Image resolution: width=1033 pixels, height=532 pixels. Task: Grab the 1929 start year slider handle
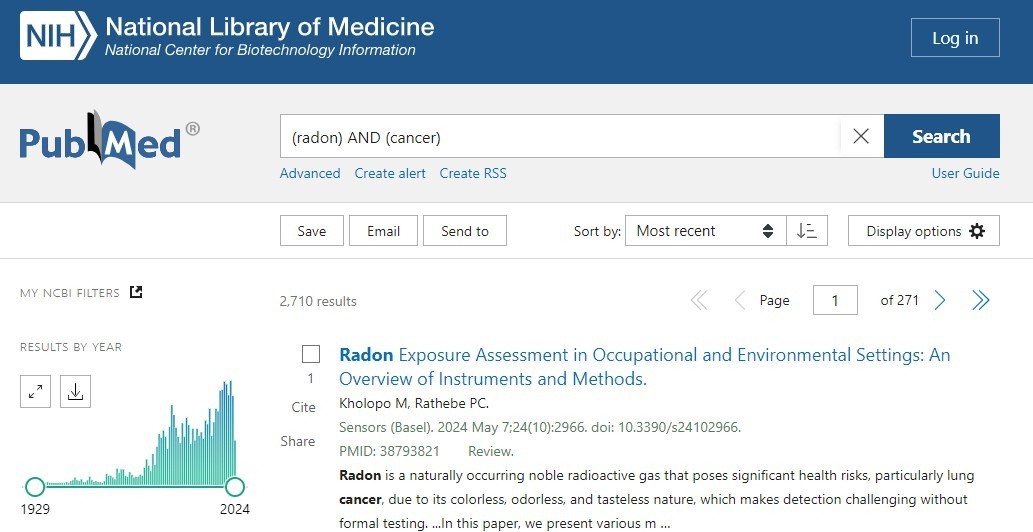(x=35, y=487)
